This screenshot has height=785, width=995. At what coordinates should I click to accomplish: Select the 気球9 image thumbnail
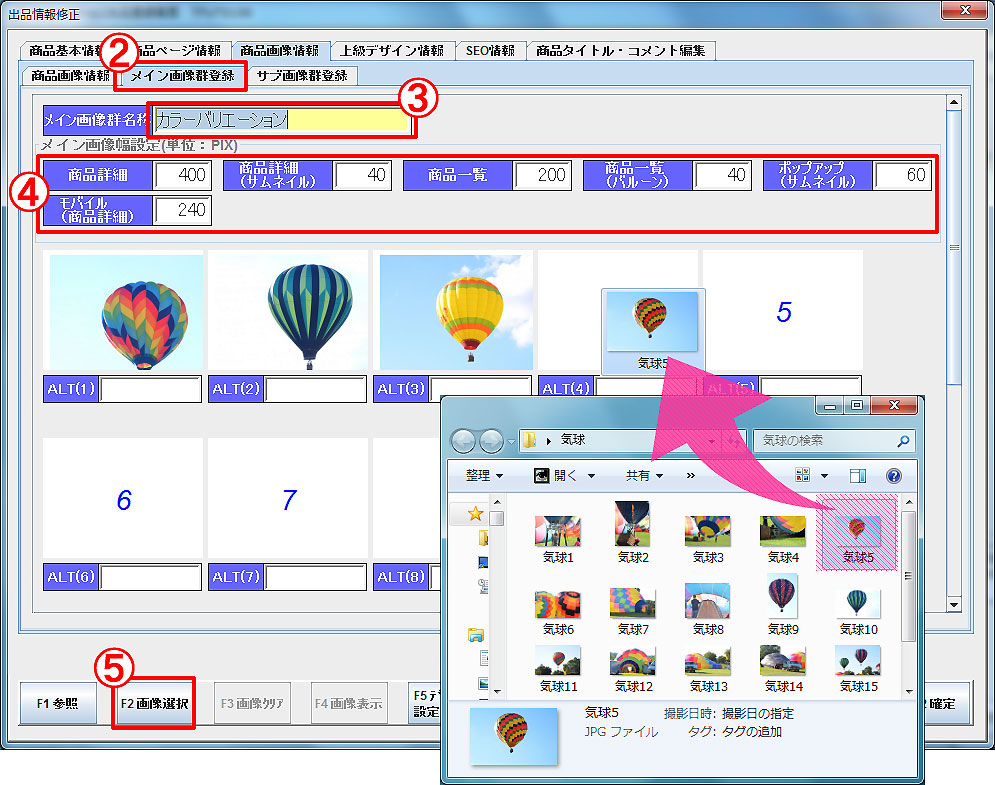pos(782,597)
